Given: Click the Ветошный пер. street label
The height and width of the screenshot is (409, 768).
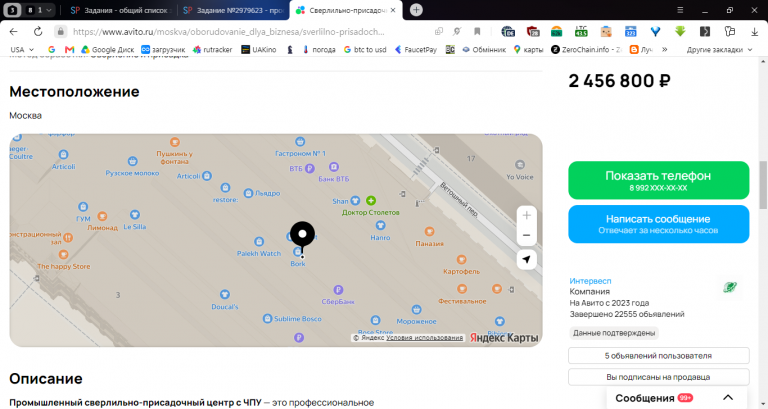Looking at the screenshot, I should click(458, 199).
